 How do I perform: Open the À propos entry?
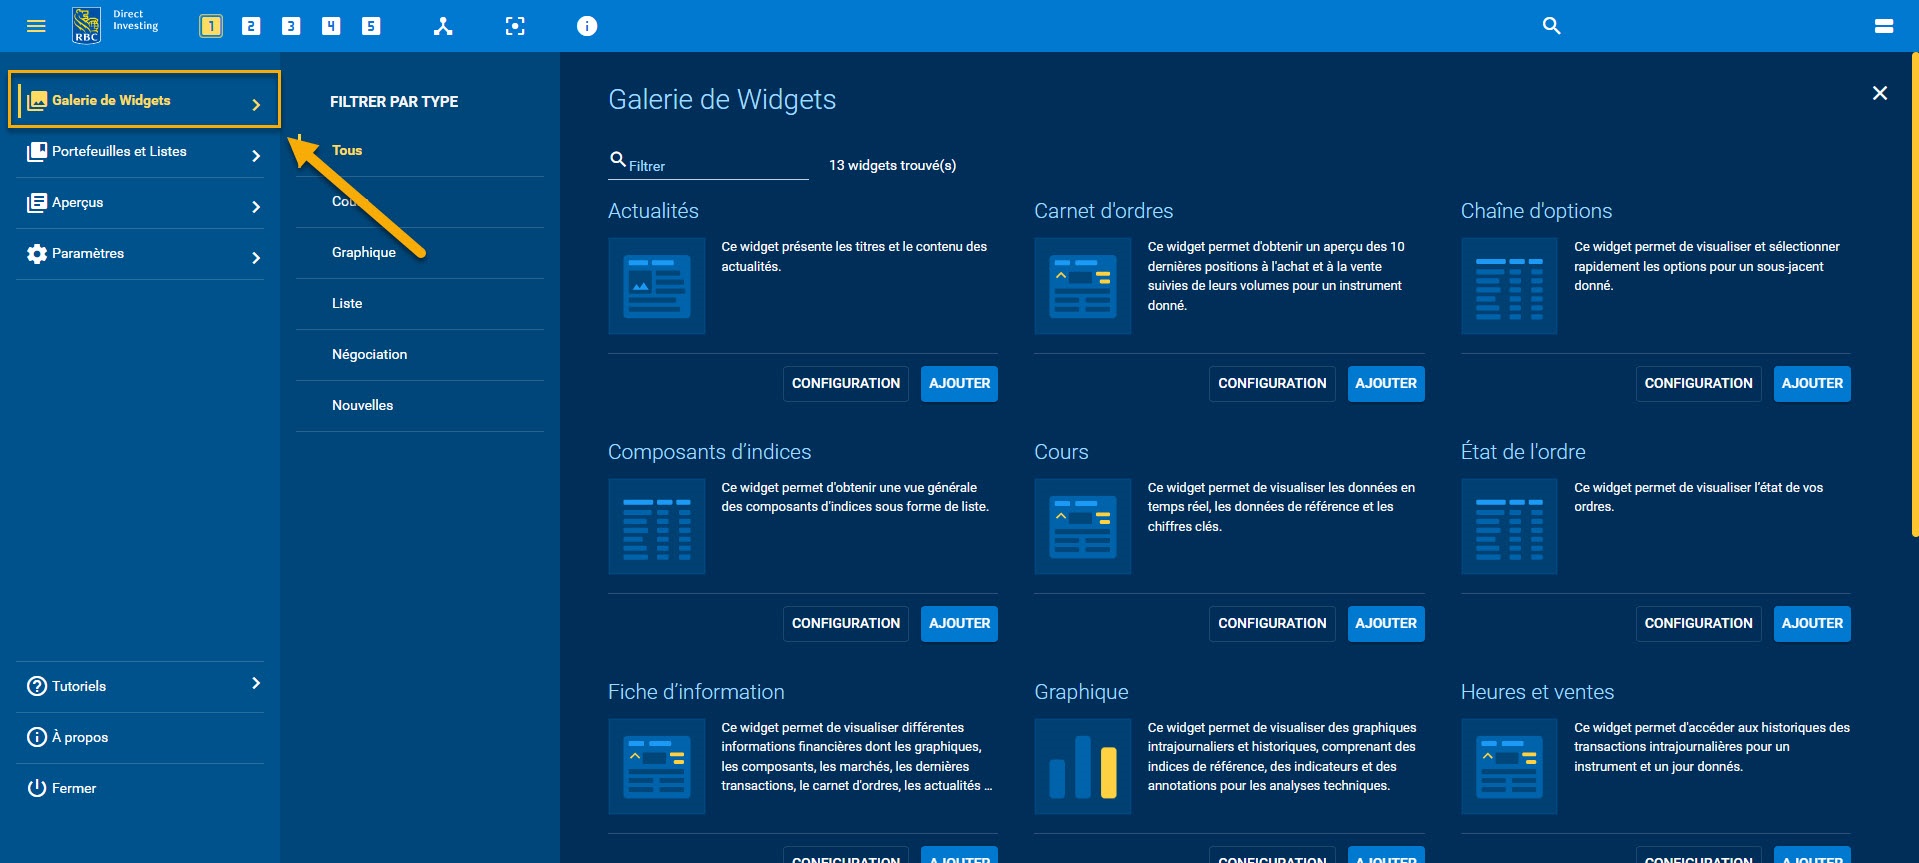tap(140, 738)
